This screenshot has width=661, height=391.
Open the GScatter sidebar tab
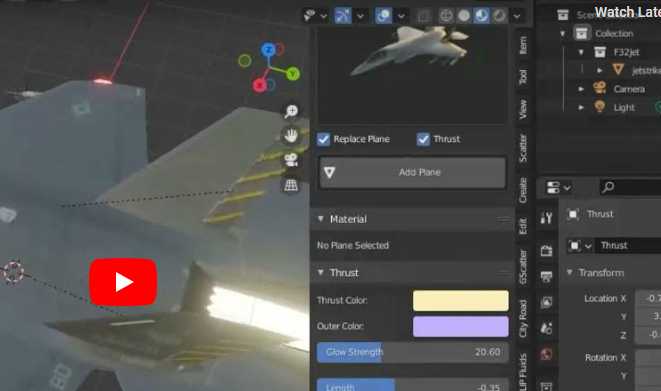pos(523,267)
